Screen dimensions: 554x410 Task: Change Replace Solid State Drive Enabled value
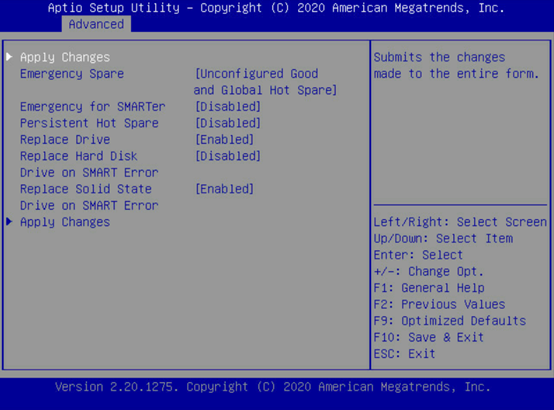[224, 189]
